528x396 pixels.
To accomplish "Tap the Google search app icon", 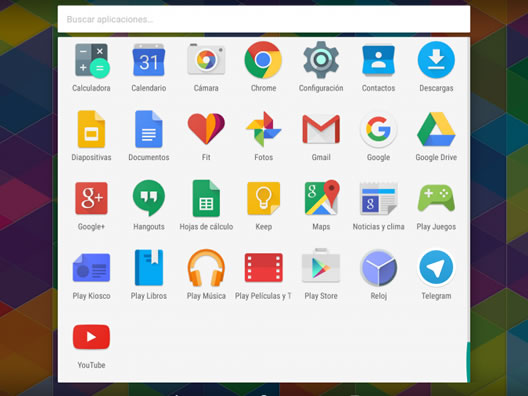I will point(378,129).
